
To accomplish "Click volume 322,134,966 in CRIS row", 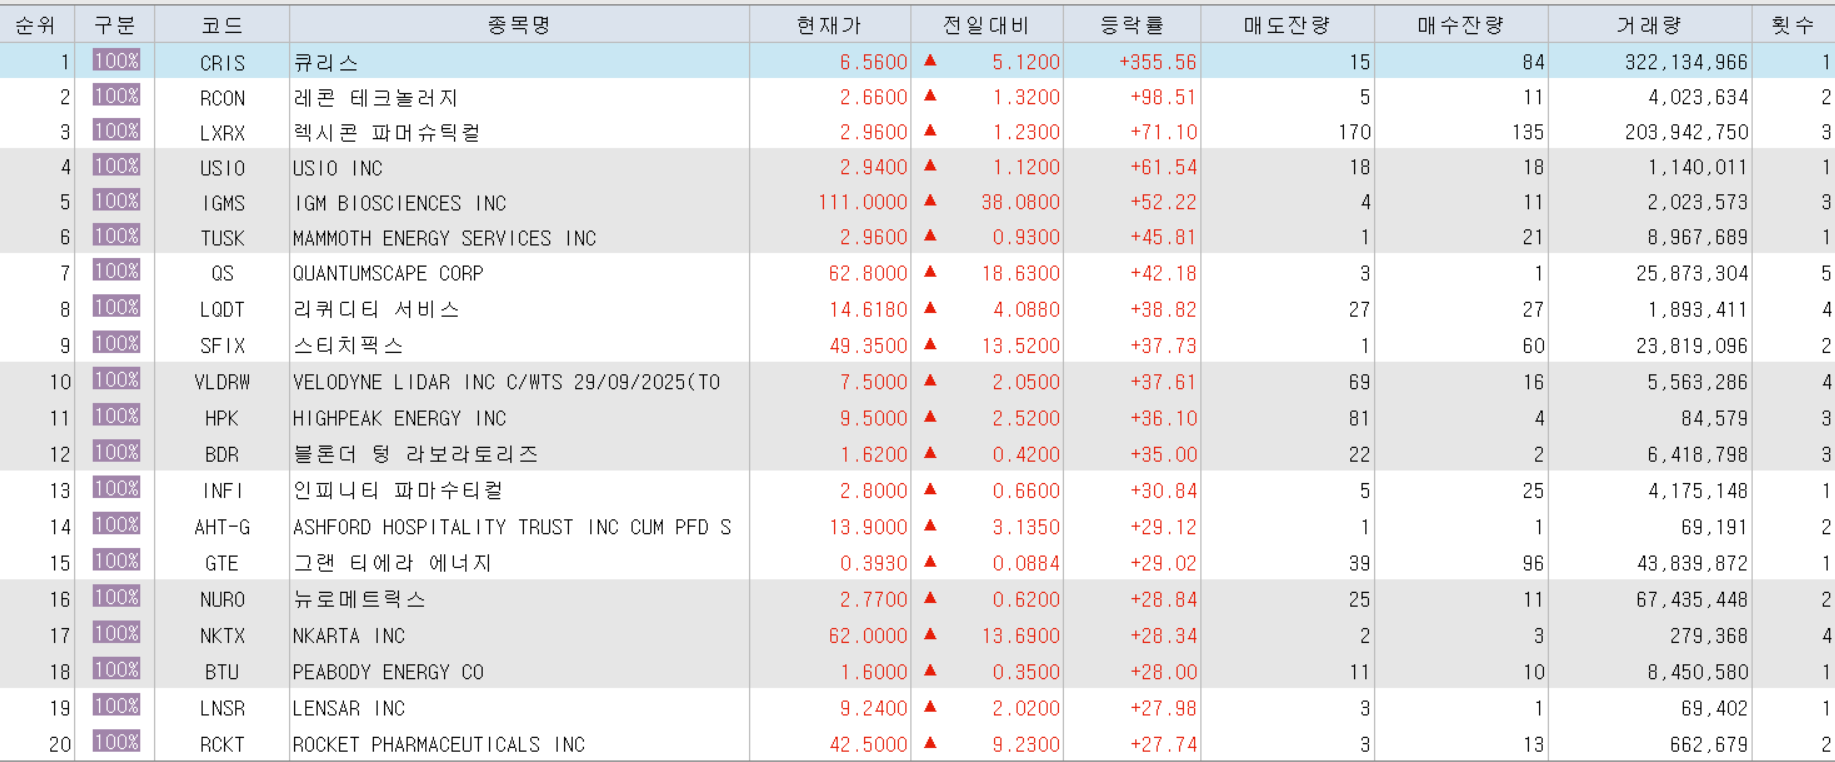I will [x=1686, y=62].
